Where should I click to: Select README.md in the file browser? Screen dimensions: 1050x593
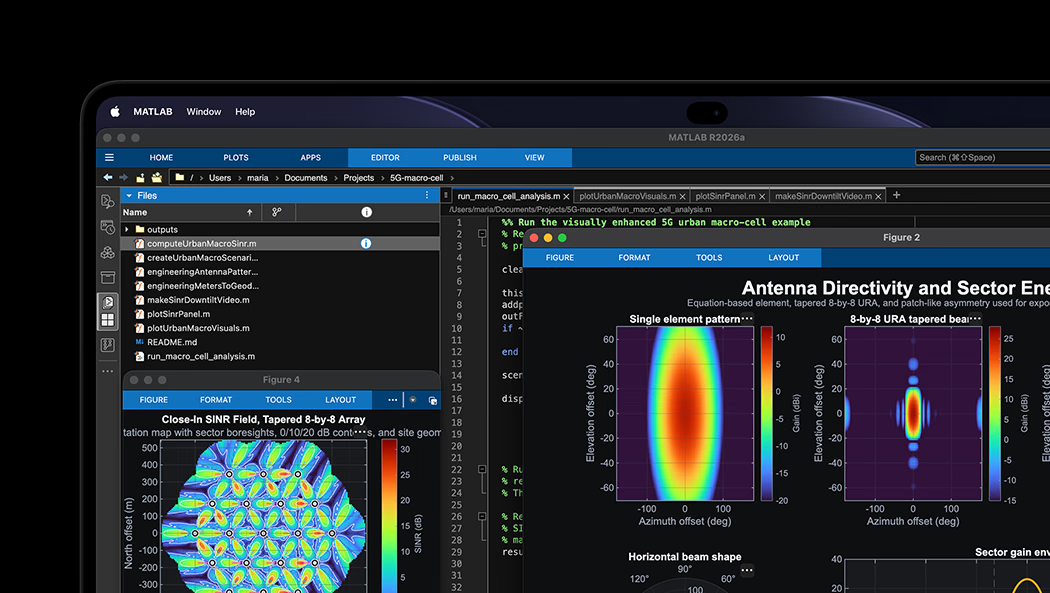click(172, 342)
